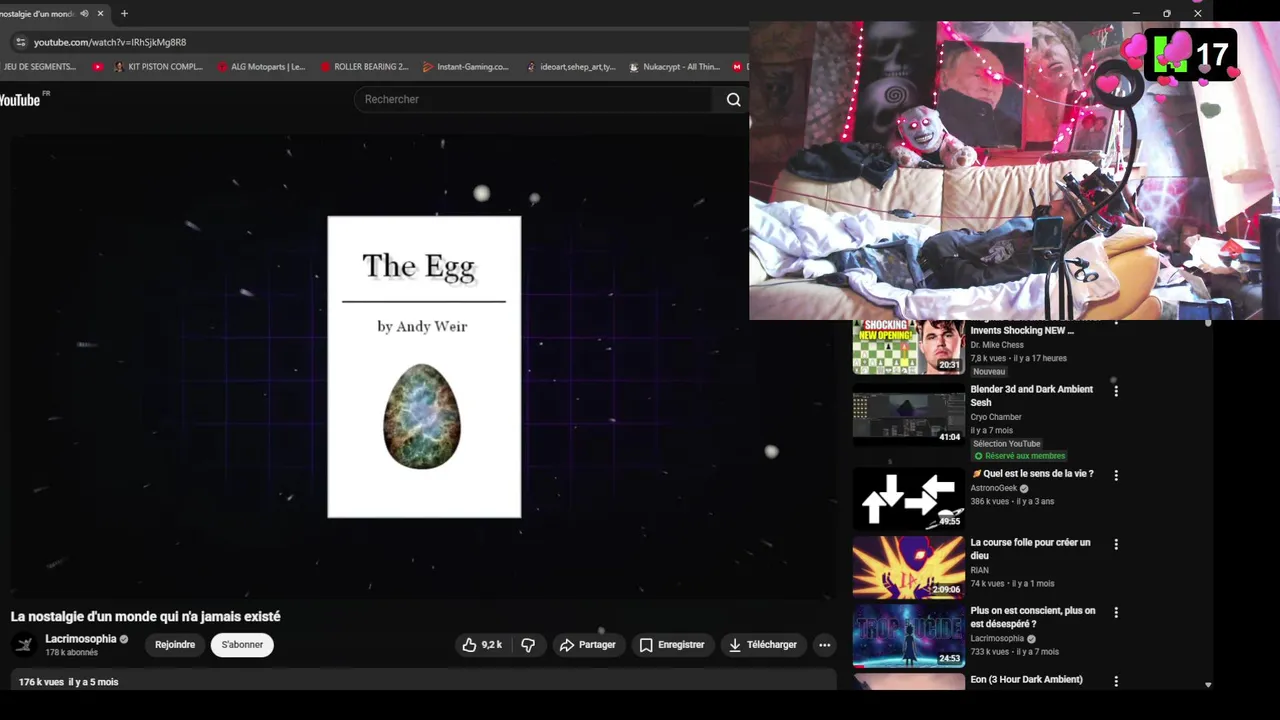
Task: Click the Dr. Mike Chess channel name
Action: click(x=997, y=345)
